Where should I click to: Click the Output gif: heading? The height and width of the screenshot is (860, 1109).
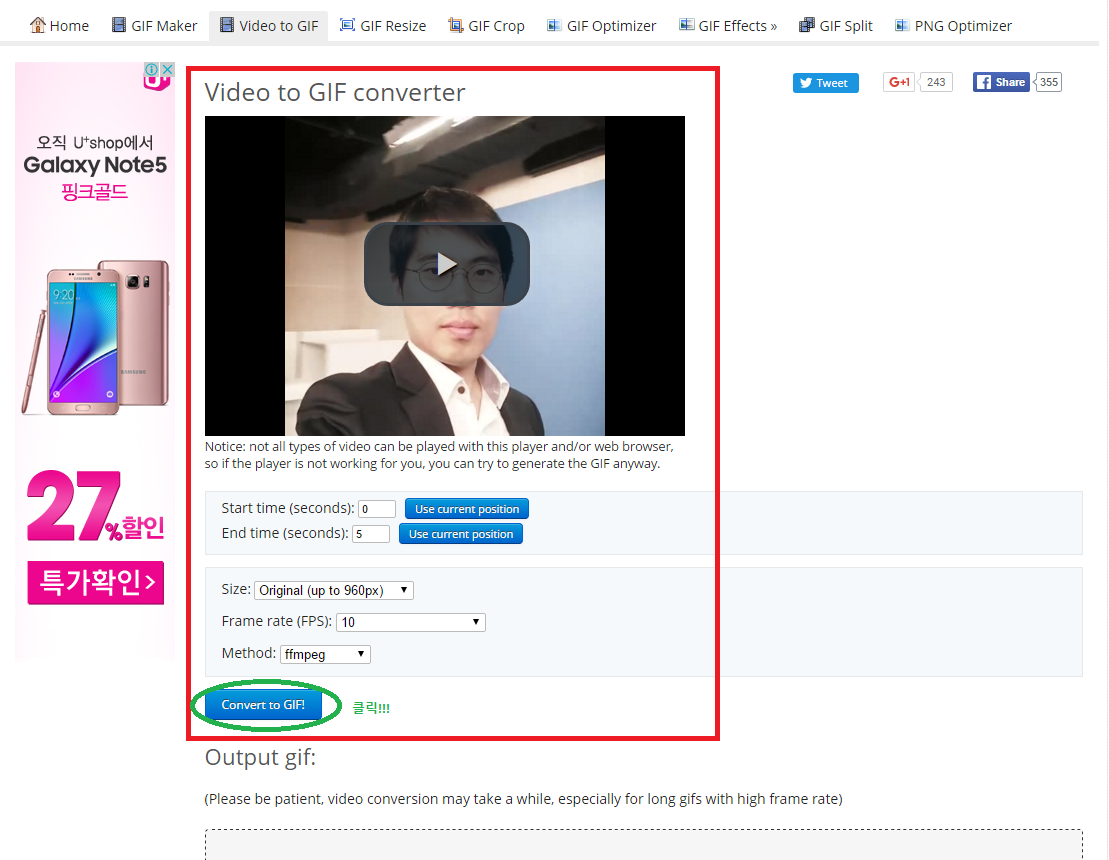[260, 757]
